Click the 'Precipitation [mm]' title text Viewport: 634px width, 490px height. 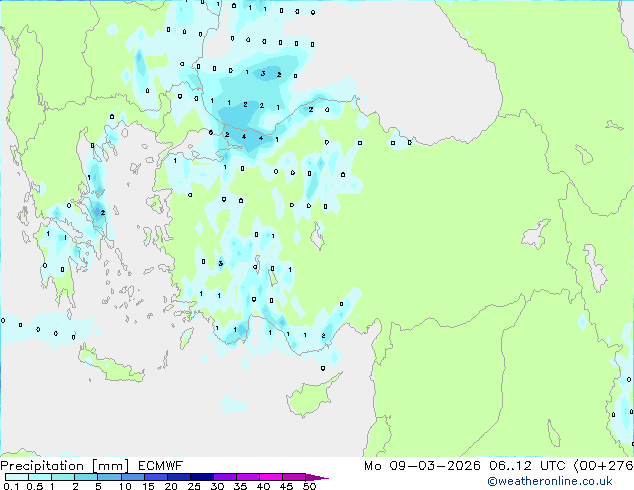click(65, 466)
